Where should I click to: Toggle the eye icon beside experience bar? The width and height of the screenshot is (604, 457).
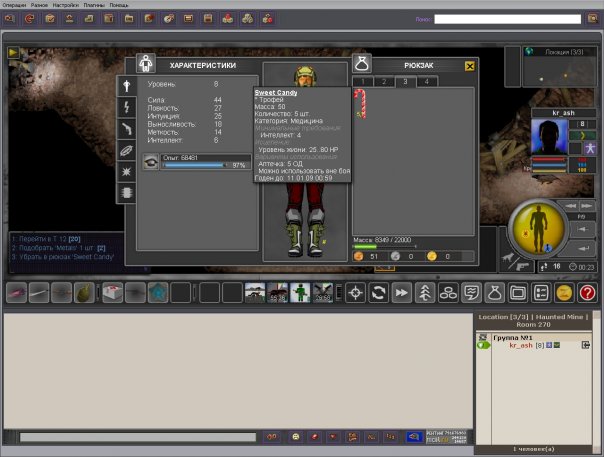coord(151,162)
